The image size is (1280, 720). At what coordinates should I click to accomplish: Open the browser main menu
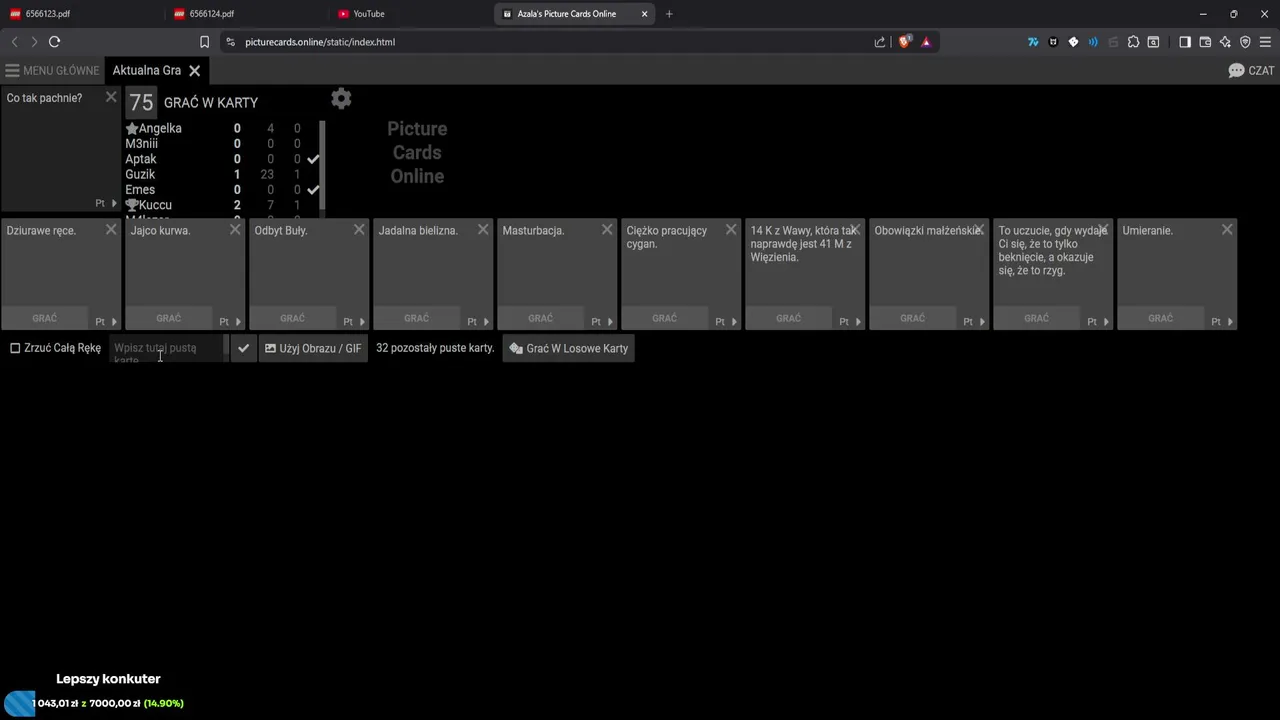pyautogui.click(x=1266, y=42)
